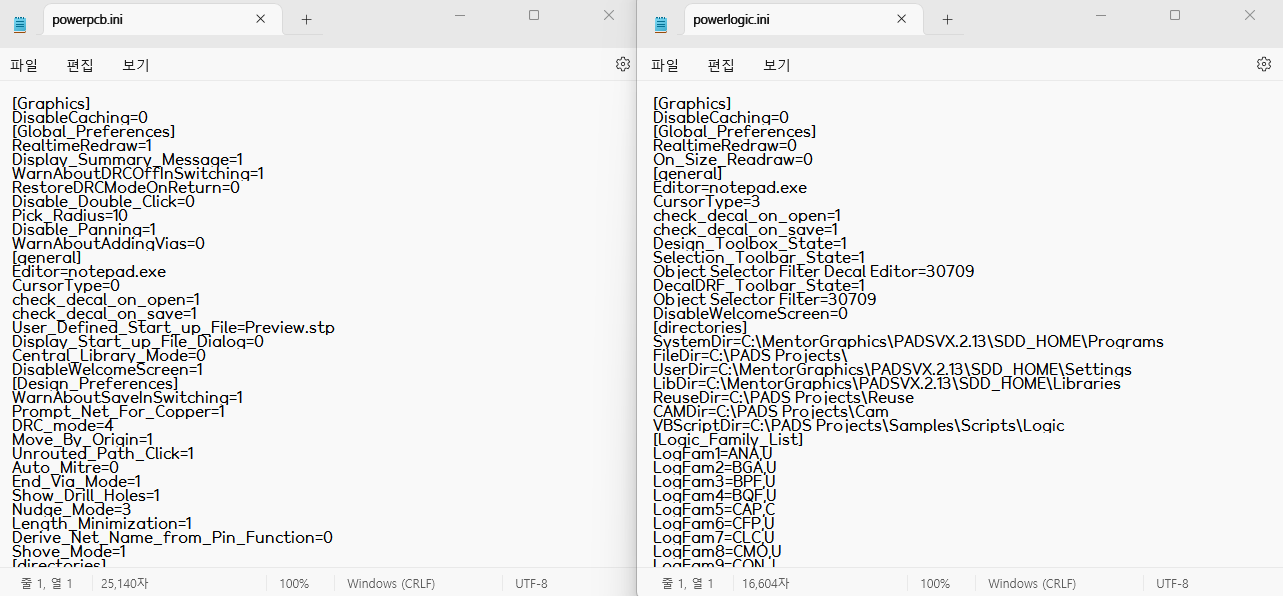The height and width of the screenshot is (596, 1283).
Task: Add new tab in powerpcb.ini window
Action: (x=306, y=19)
